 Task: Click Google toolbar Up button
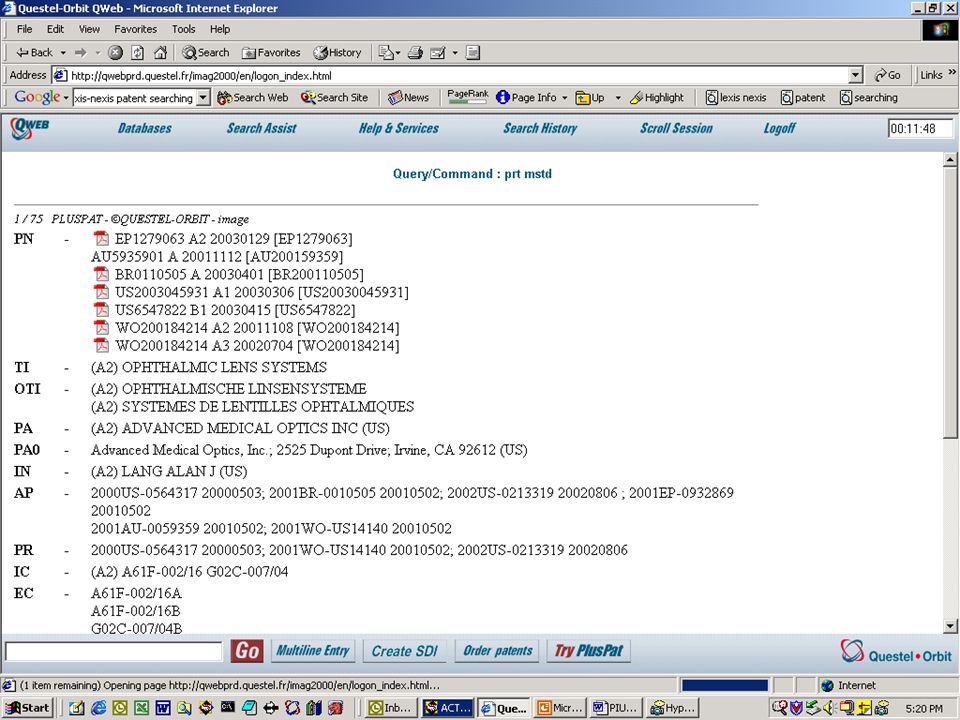click(590, 97)
